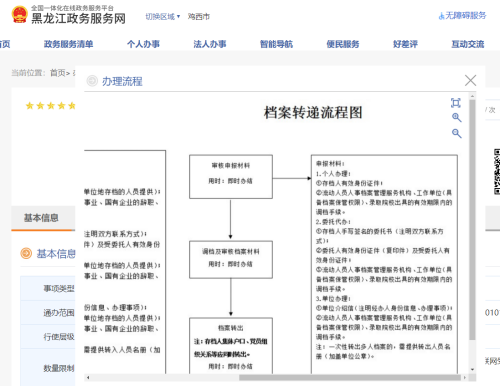500x386 pixels.
Task: Click the 数量限制 table label
Action: point(59,368)
